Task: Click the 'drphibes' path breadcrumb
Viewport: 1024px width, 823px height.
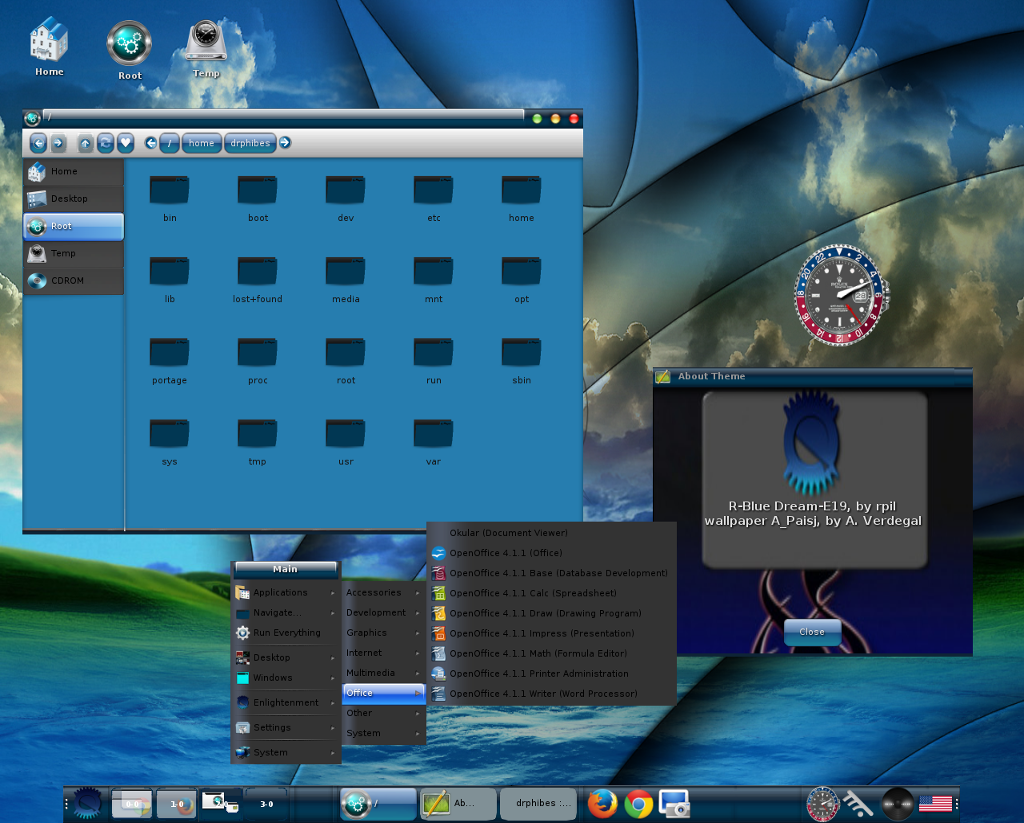Action: [x=250, y=143]
